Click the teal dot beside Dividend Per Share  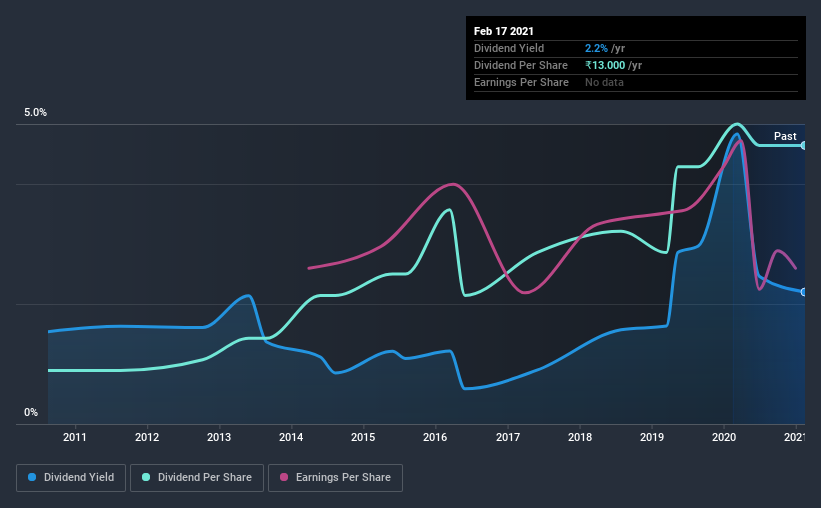[146, 477]
